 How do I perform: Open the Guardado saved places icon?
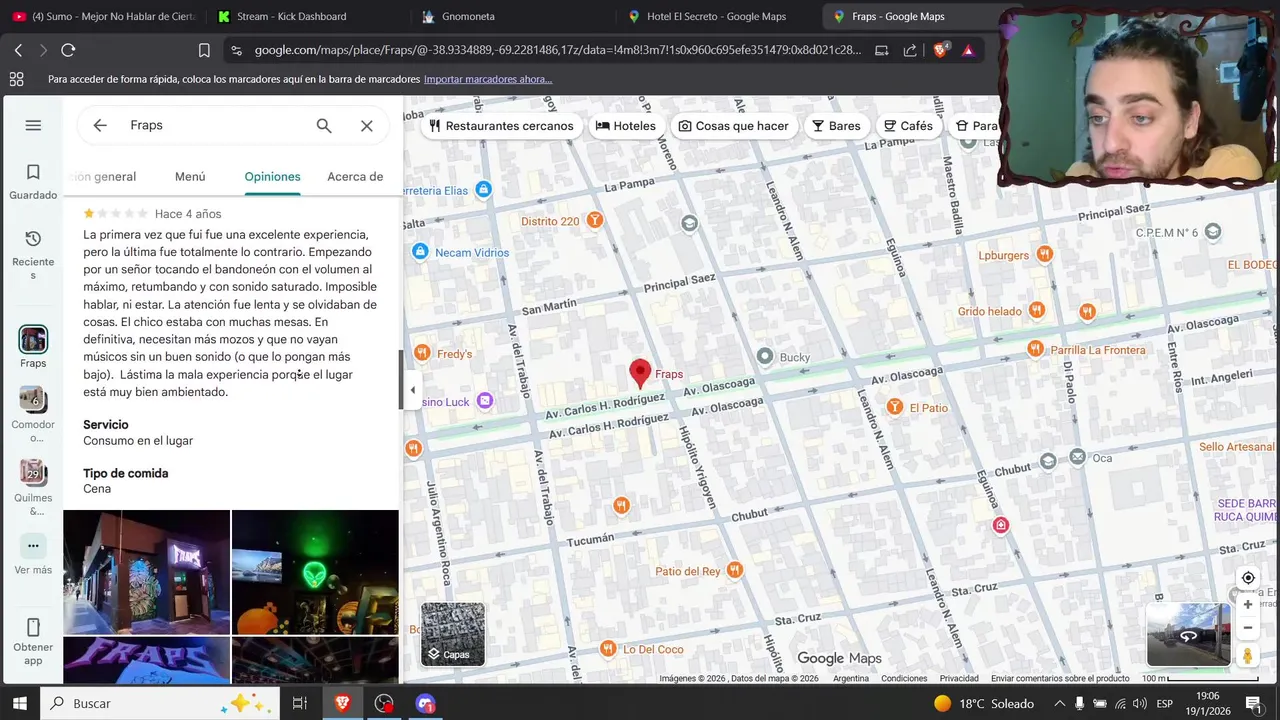33,172
